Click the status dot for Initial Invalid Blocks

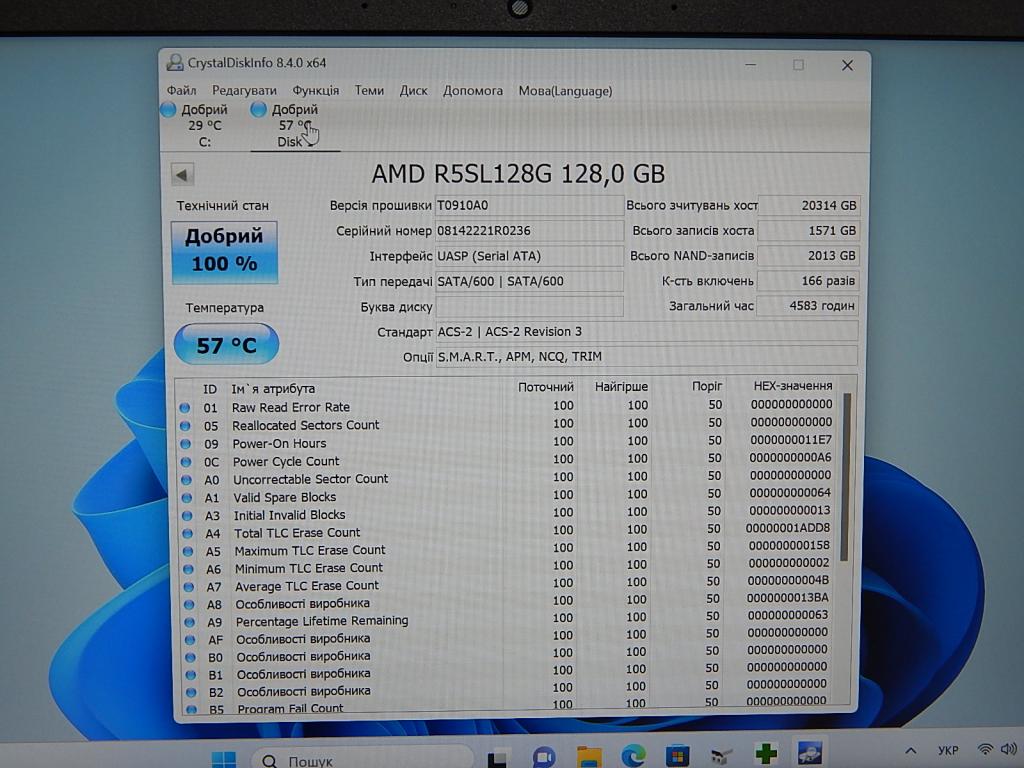tap(187, 515)
